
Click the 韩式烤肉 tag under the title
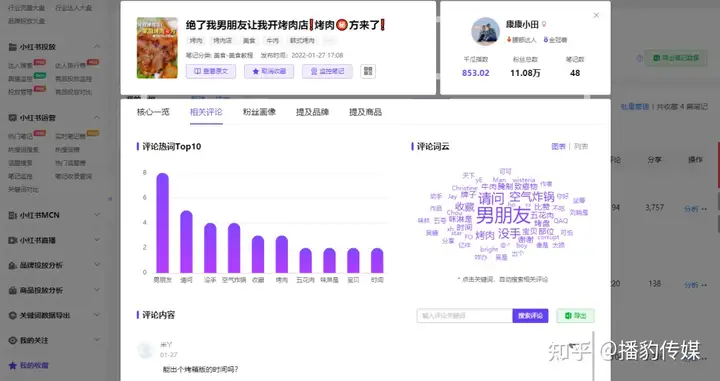pyautogui.click(x=302, y=41)
